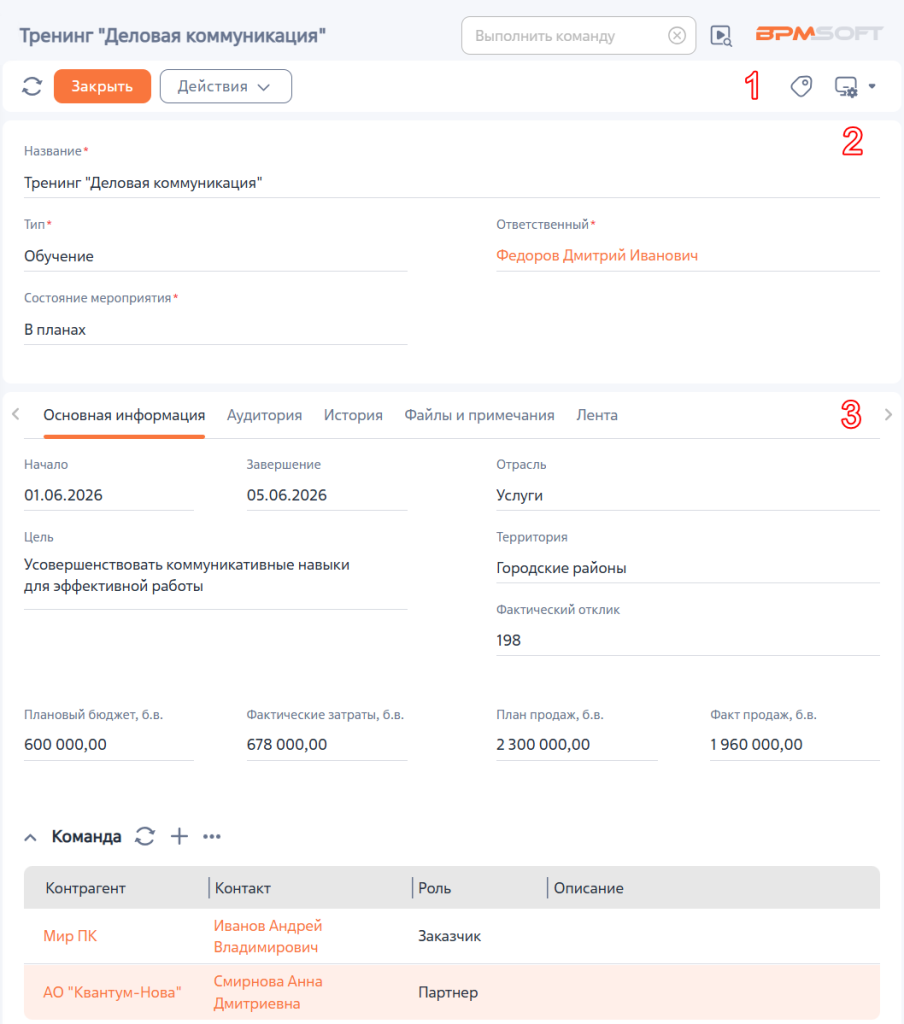
Task: Open the Команда three-dots menu
Action: (x=212, y=837)
